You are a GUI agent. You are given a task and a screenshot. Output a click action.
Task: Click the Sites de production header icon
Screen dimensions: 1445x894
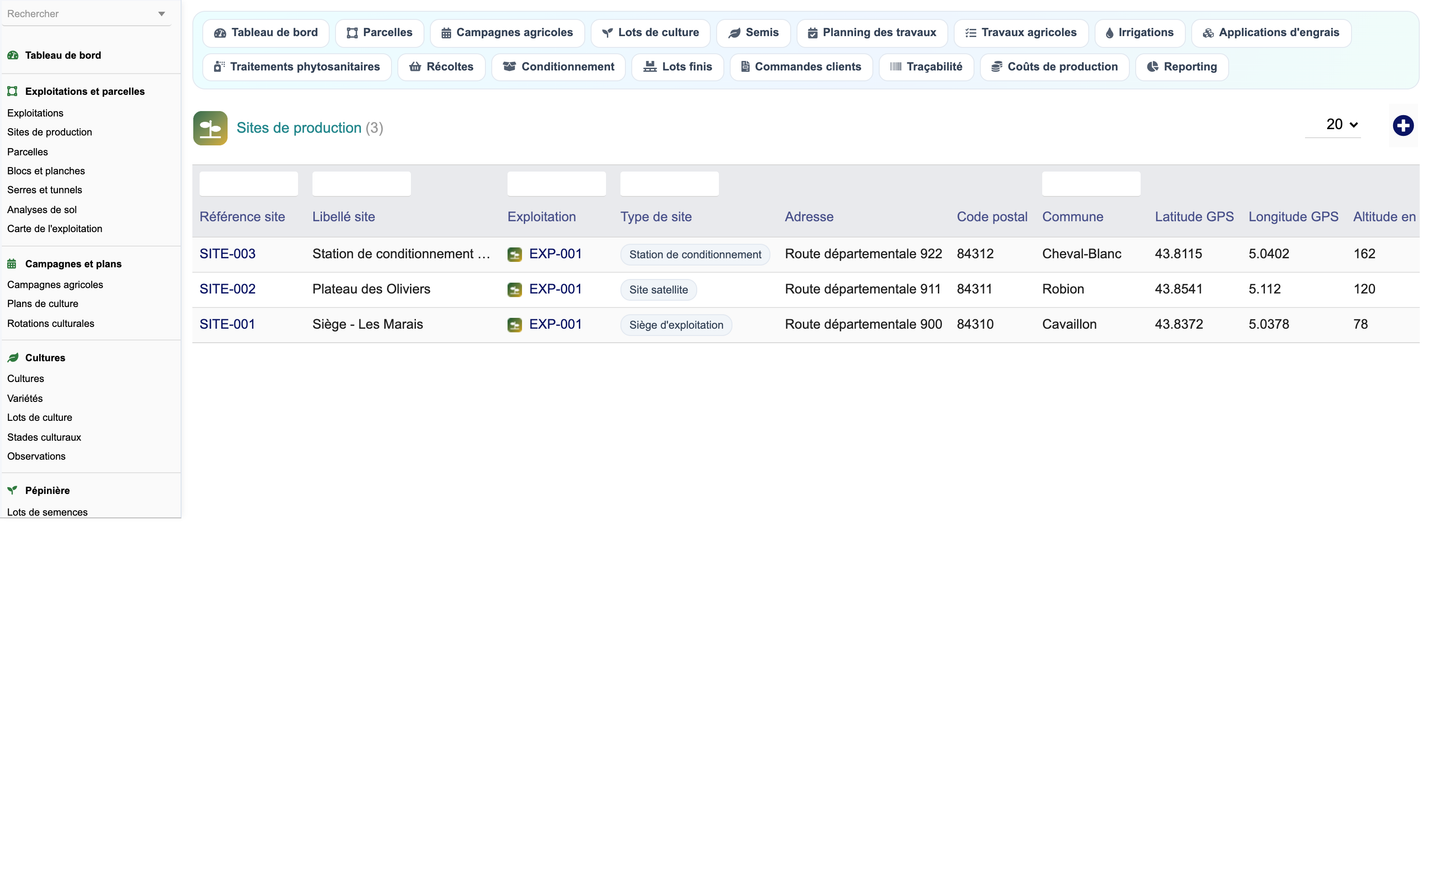coord(210,128)
